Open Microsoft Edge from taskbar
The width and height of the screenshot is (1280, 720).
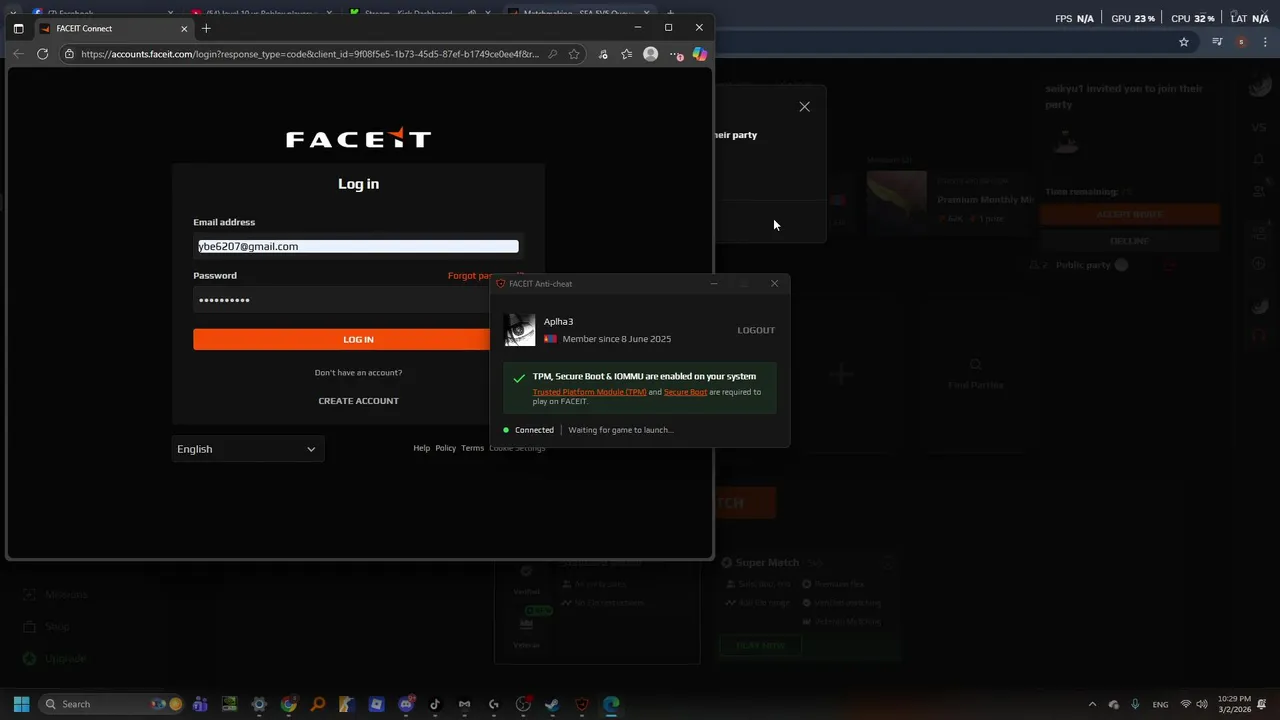pos(611,704)
